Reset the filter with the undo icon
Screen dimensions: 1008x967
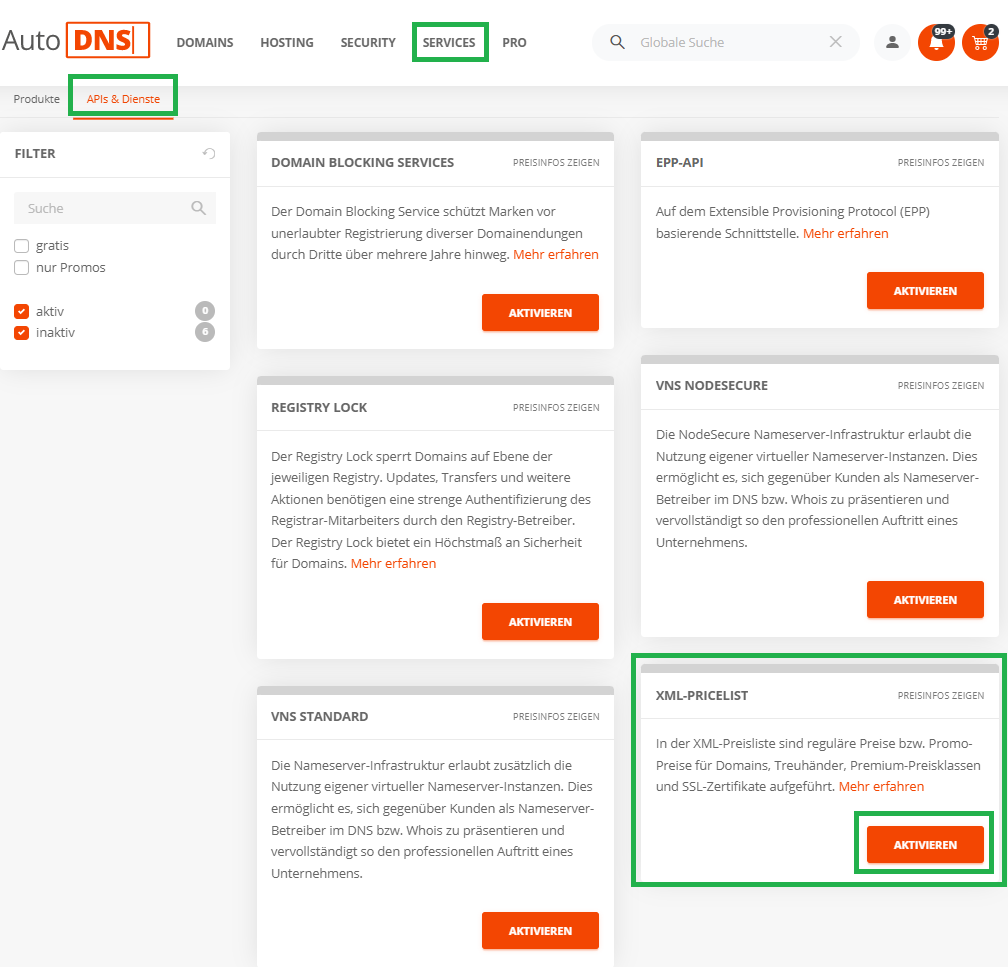click(x=209, y=153)
